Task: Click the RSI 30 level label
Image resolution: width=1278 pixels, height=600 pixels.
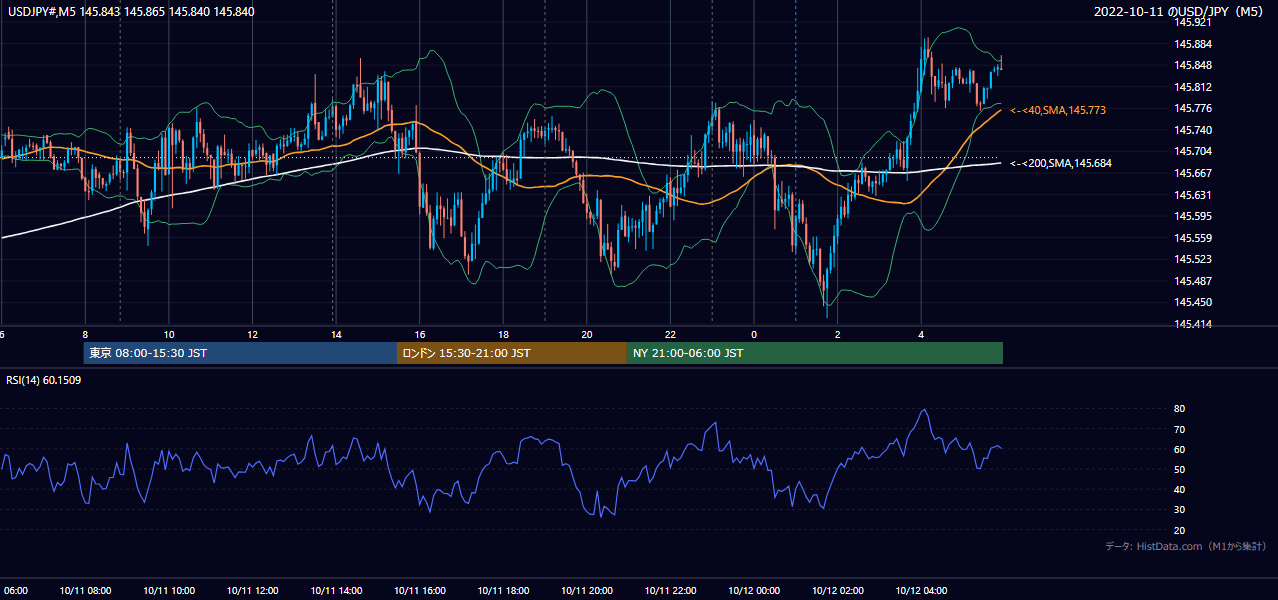Action: click(1180, 510)
